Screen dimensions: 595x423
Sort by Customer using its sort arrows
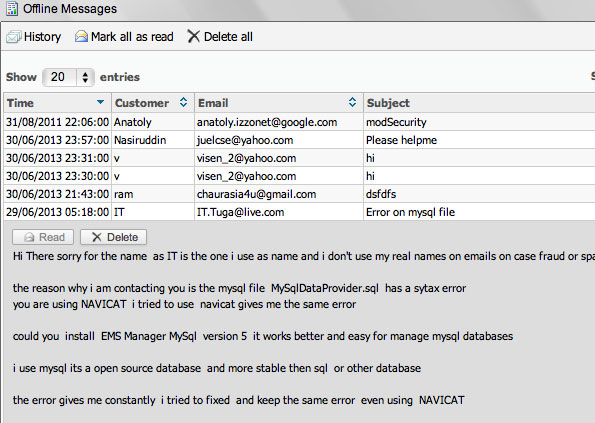[183, 102]
